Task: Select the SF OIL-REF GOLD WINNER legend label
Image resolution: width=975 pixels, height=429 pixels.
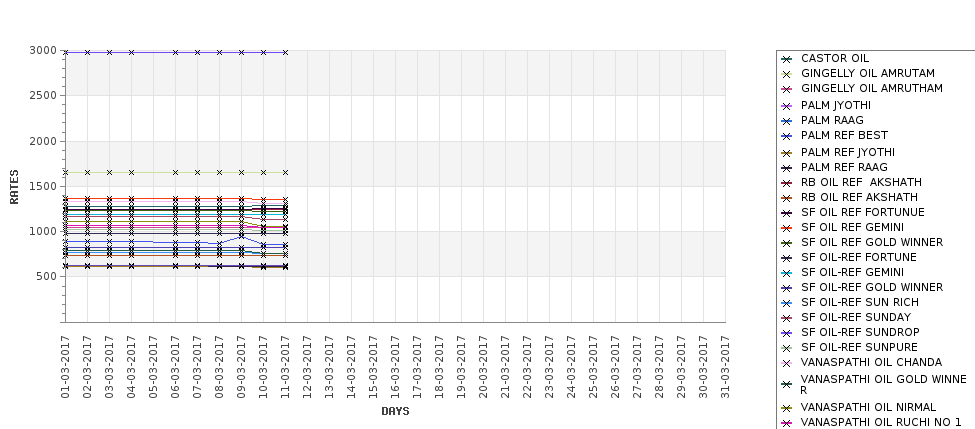Action: pyautogui.click(x=872, y=287)
